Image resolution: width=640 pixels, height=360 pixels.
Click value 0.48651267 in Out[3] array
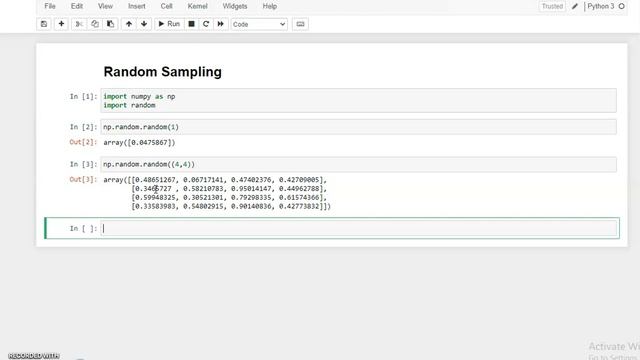click(155, 180)
